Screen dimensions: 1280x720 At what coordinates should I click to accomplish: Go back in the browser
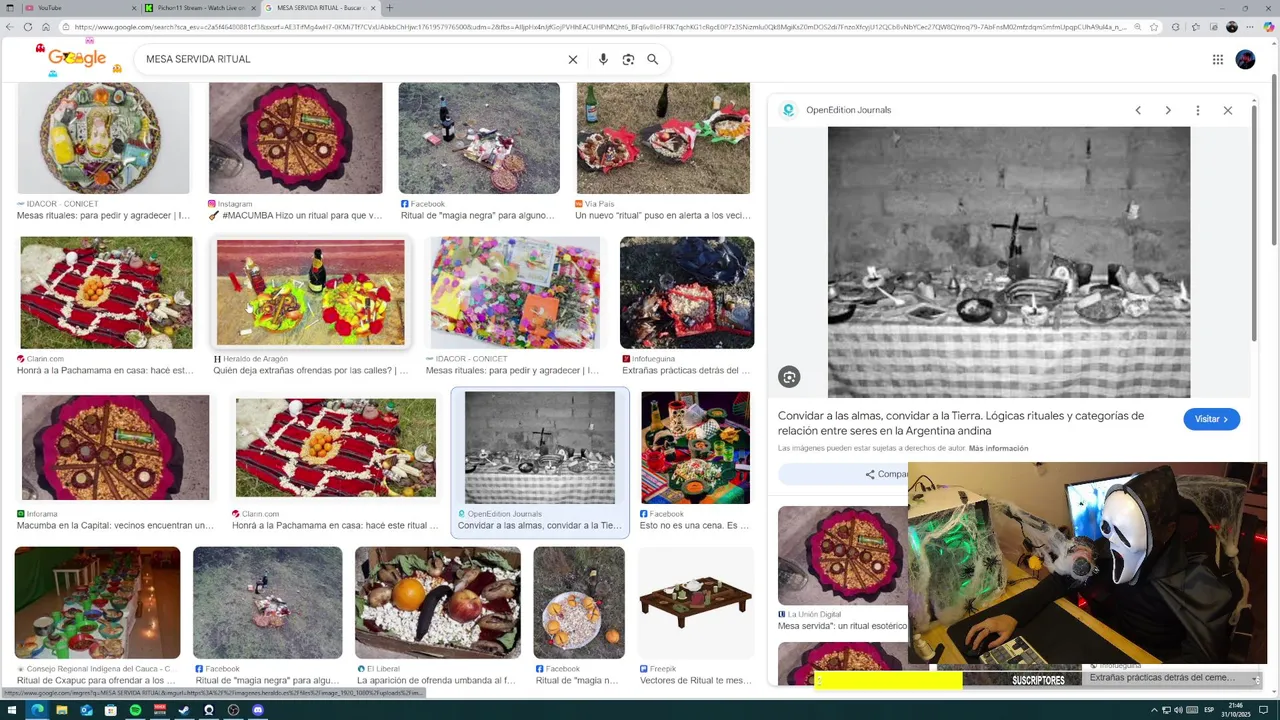[12, 27]
